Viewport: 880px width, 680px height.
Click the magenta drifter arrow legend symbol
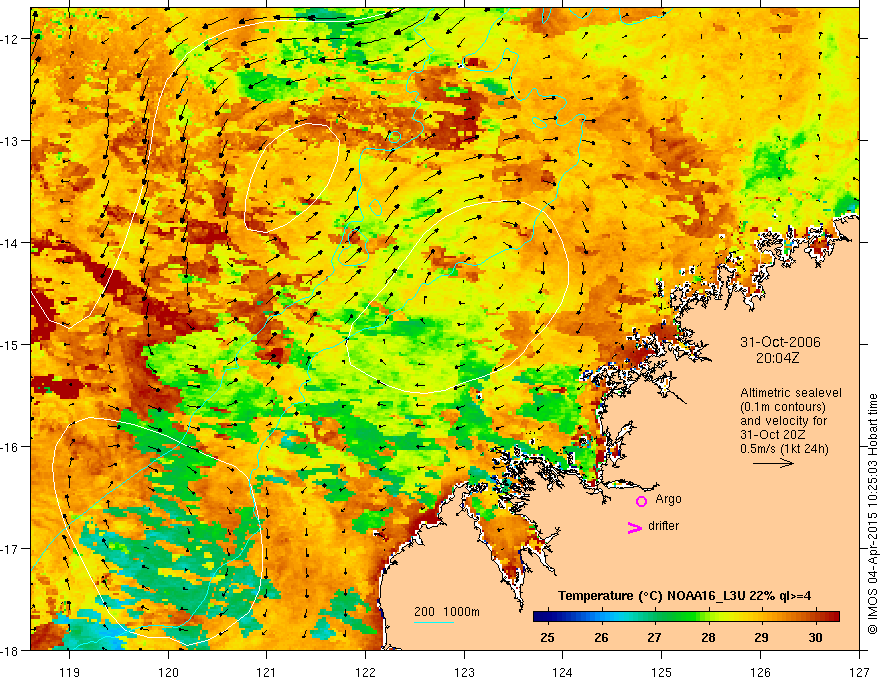pos(635,527)
